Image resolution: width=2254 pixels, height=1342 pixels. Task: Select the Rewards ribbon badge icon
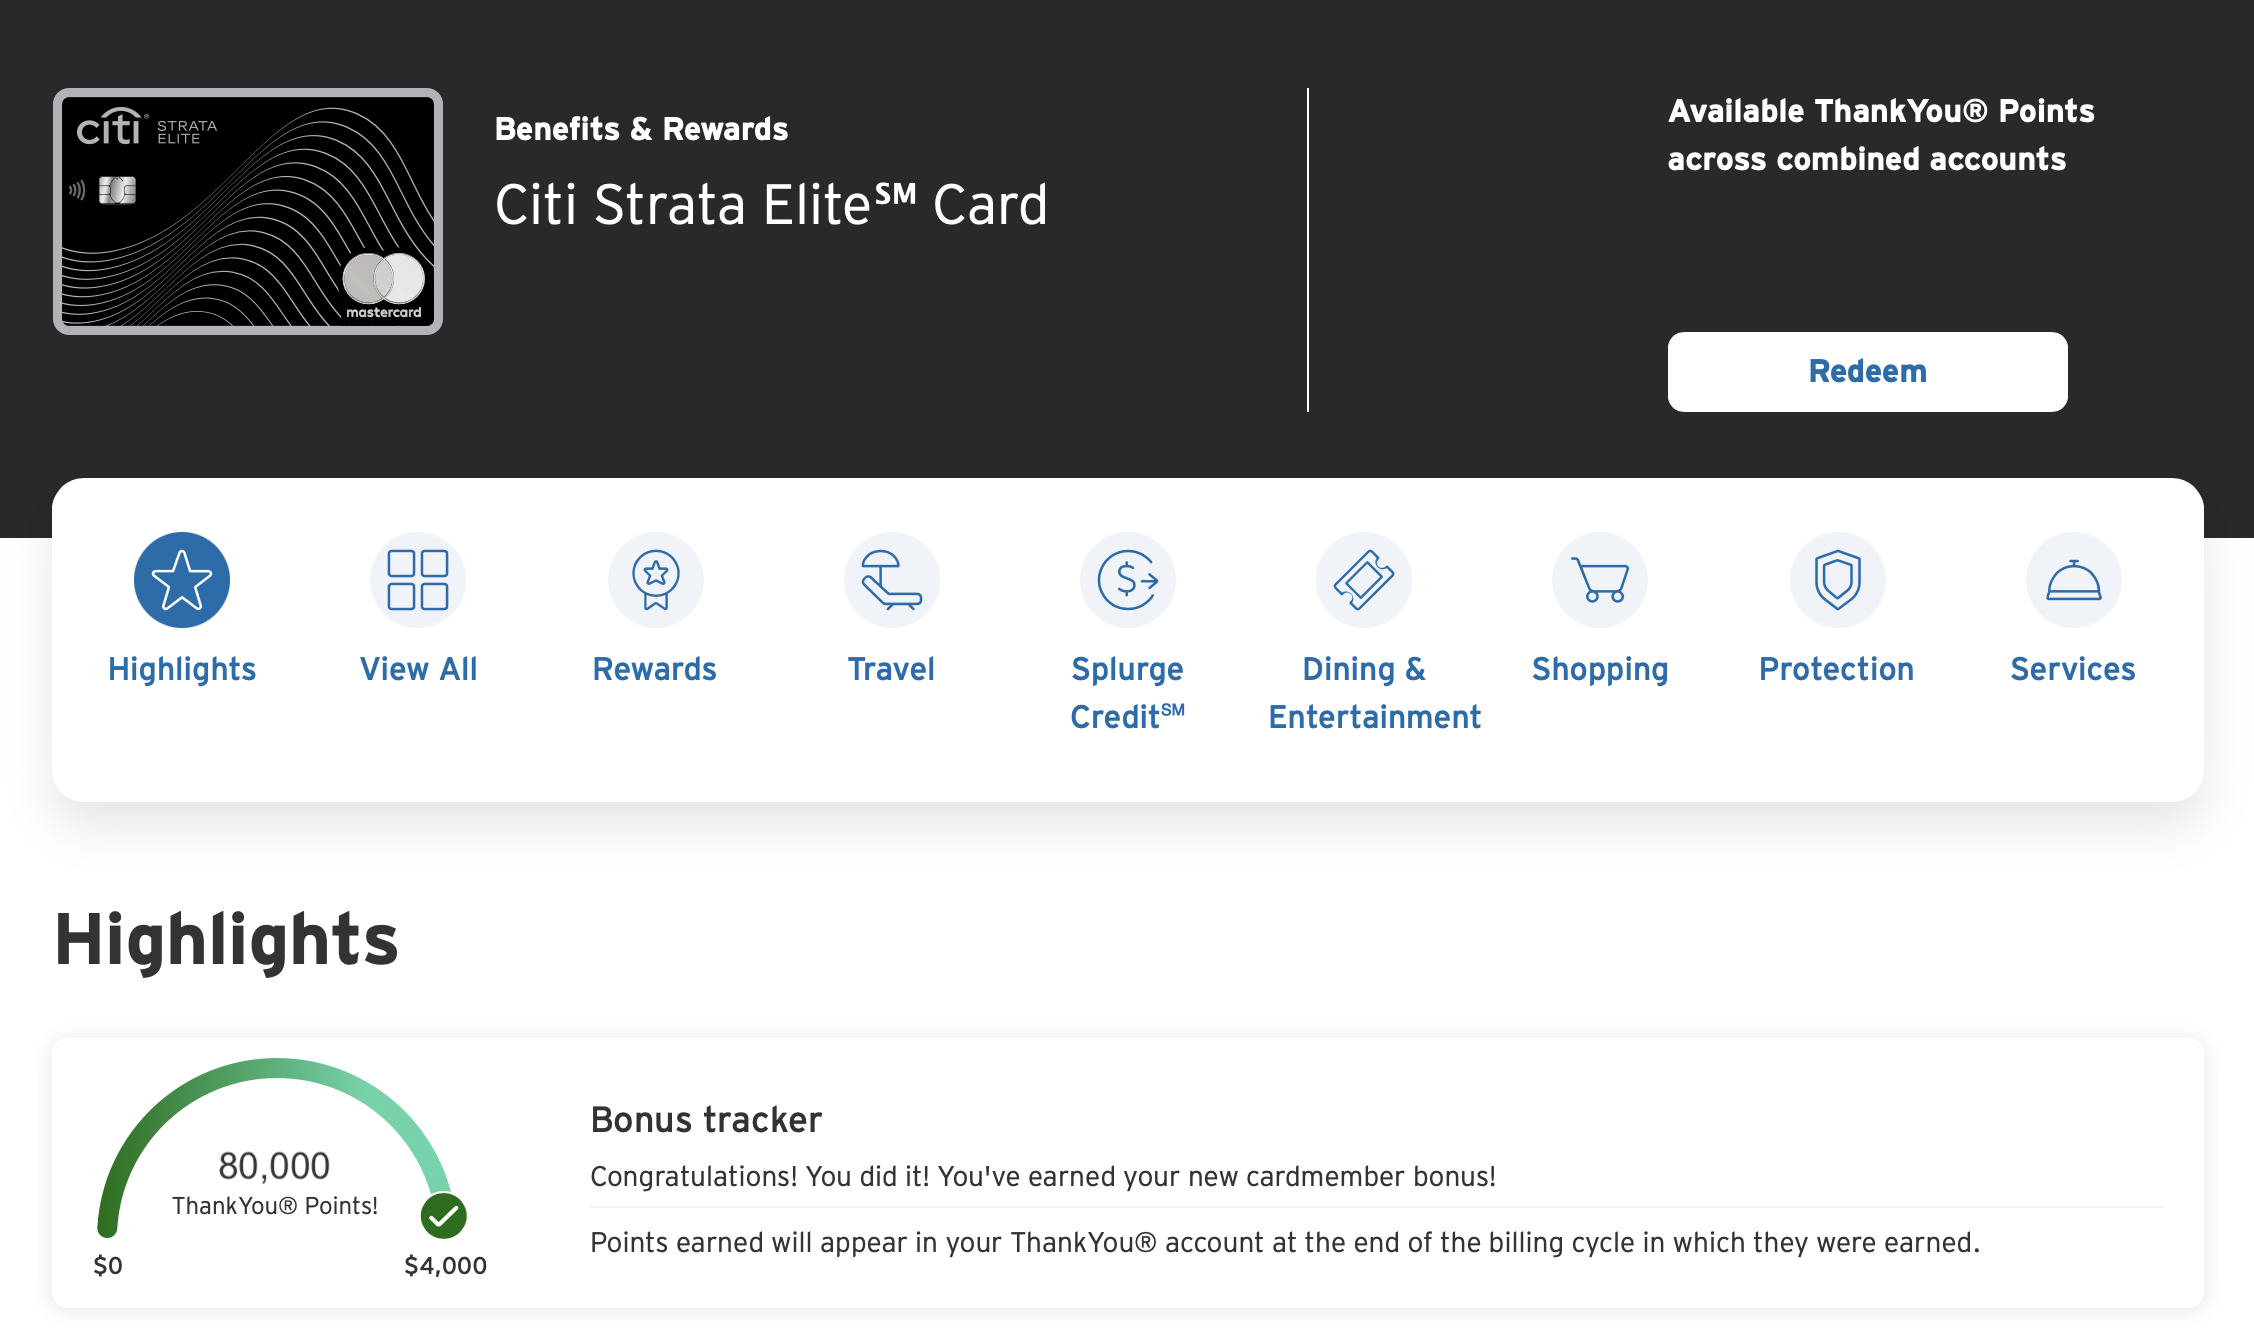pyautogui.click(x=655, y=580)
